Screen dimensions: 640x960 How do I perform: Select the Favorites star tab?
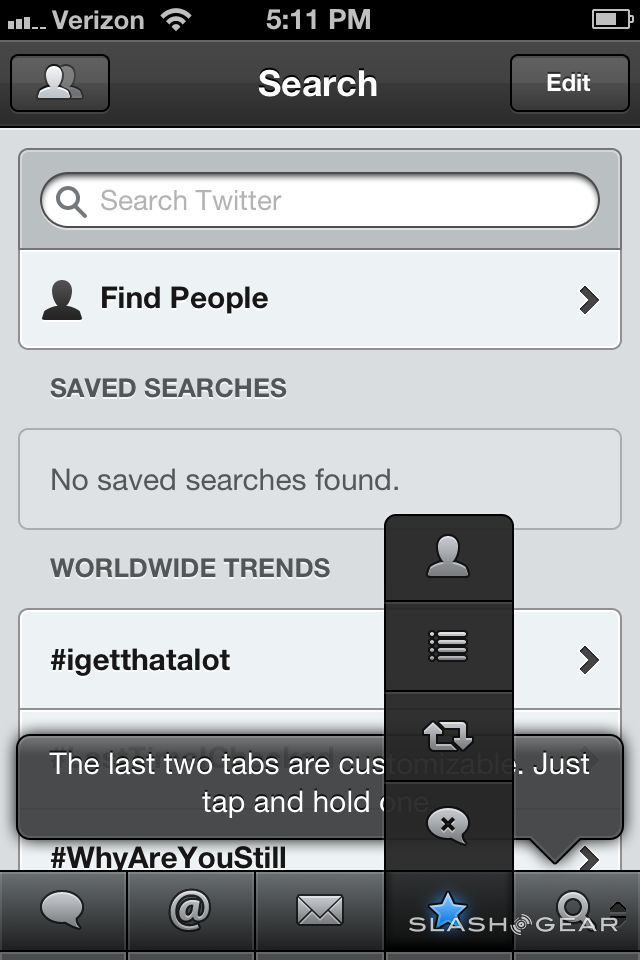[x=448, y=910]
